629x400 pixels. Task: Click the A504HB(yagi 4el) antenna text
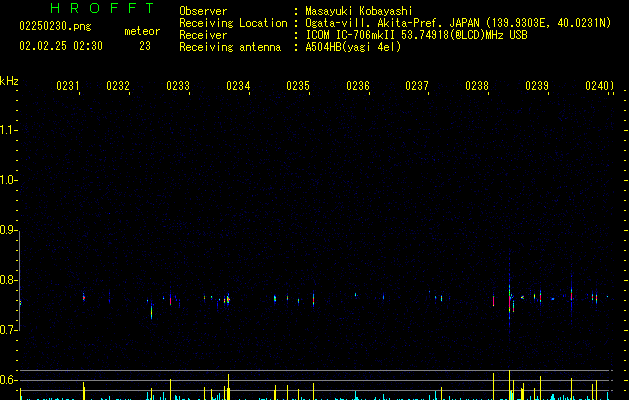(x=353, y=47)
